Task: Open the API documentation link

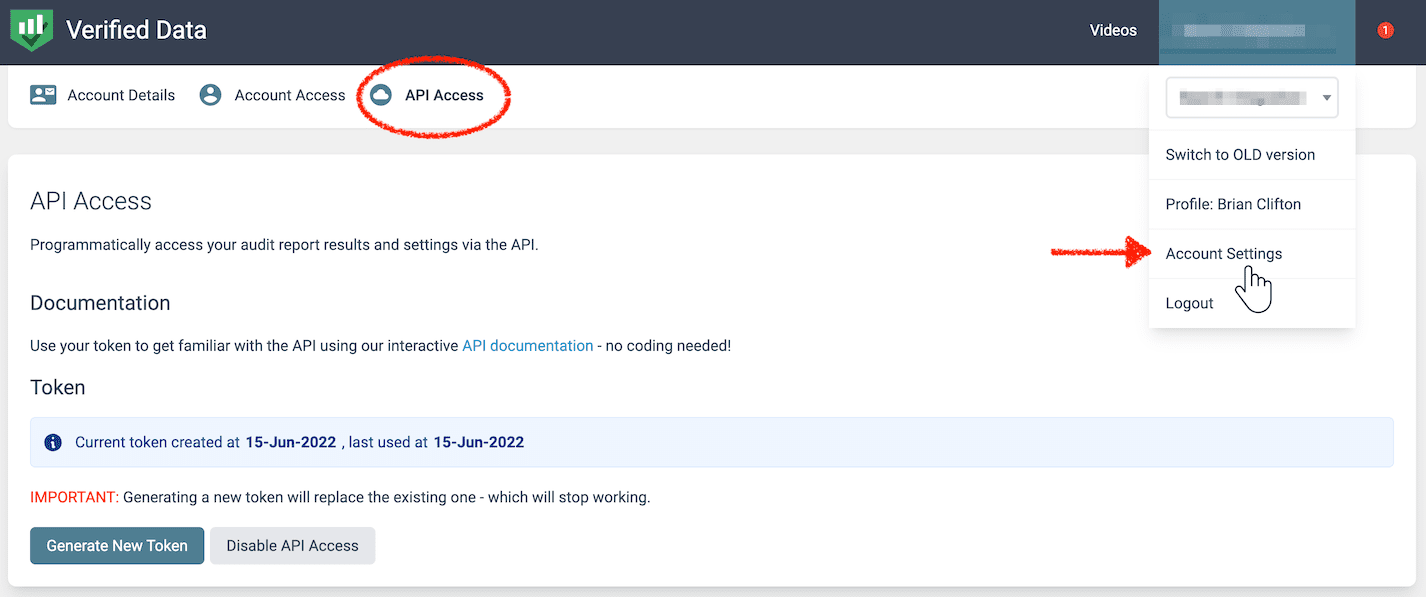Action: click(x=527, y=345)
